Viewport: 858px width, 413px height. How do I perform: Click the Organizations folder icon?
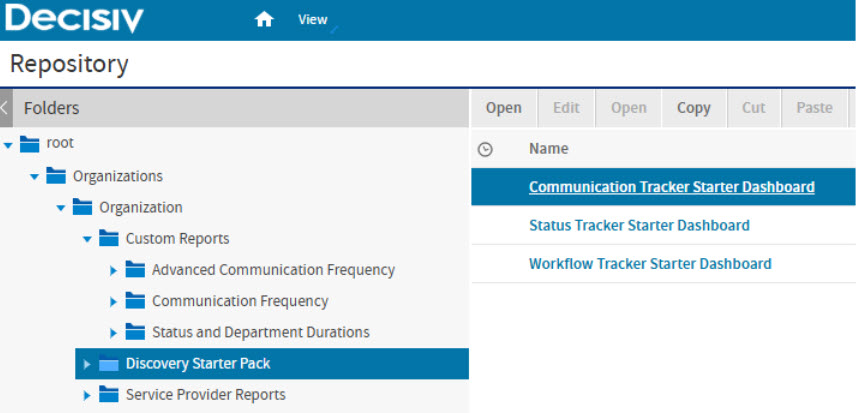[x=56, y=176]
